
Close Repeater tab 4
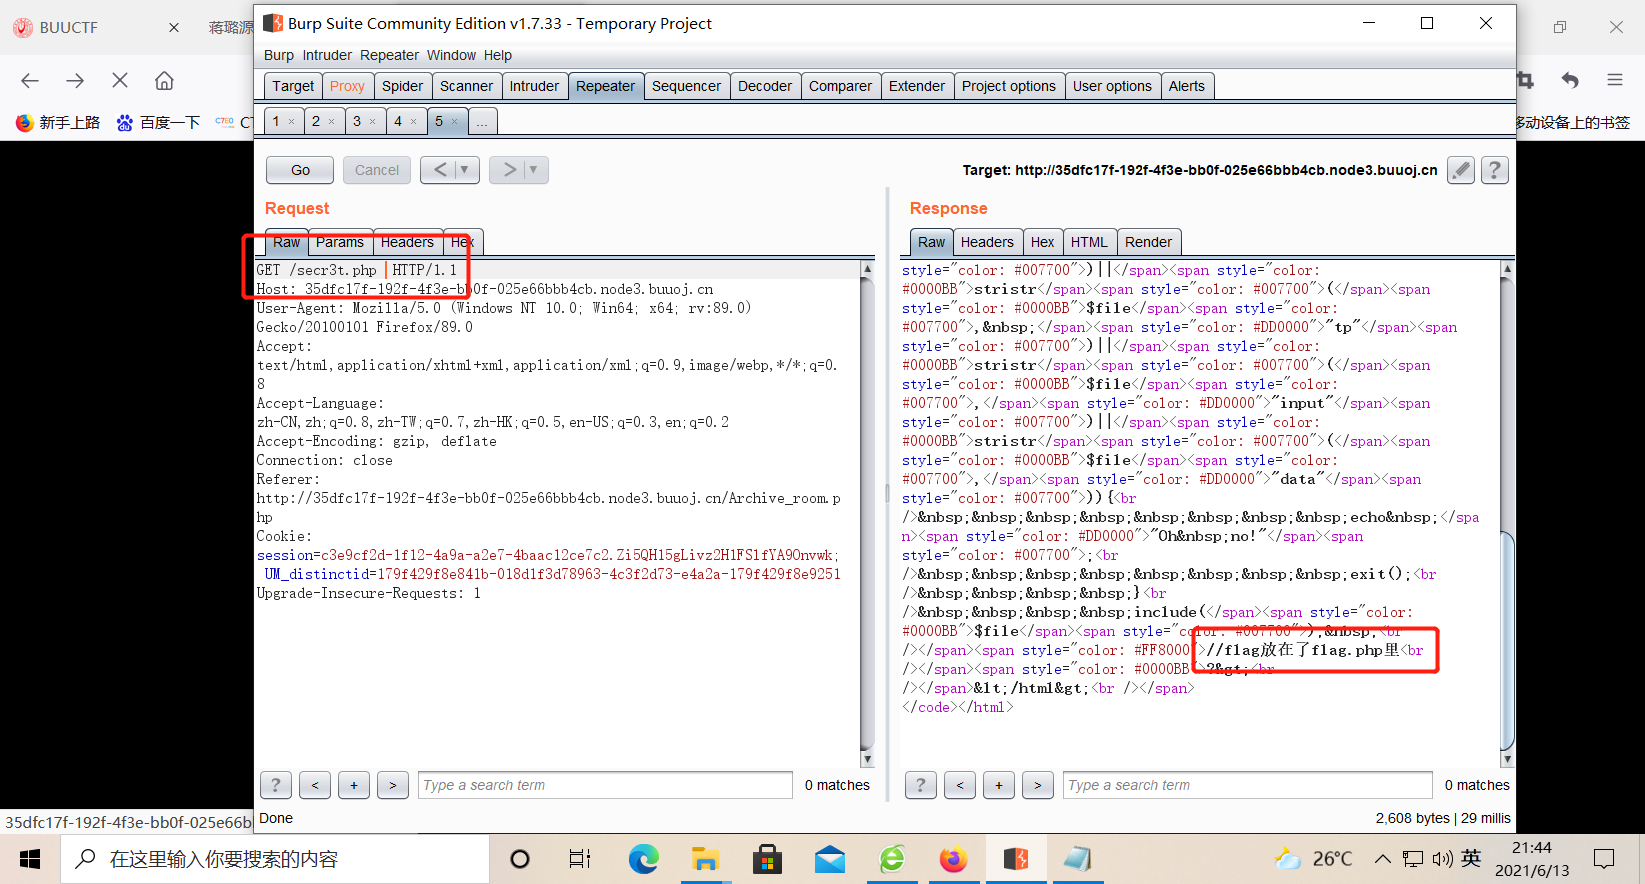coord(414,122)
